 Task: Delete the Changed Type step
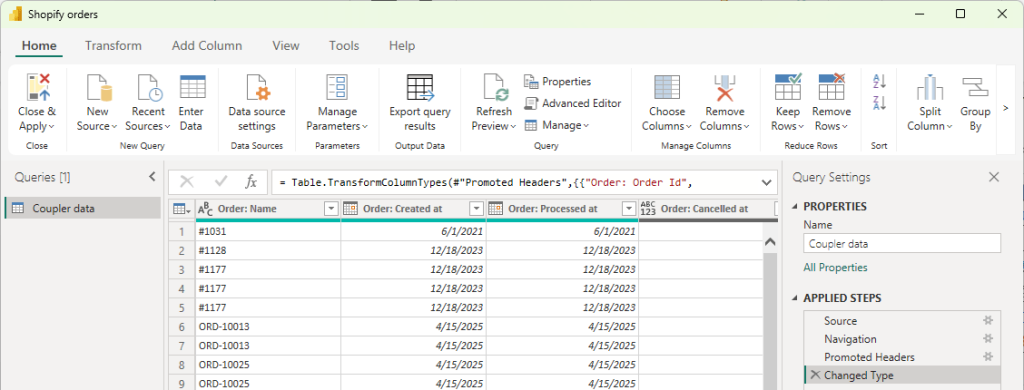pos(814,374)
